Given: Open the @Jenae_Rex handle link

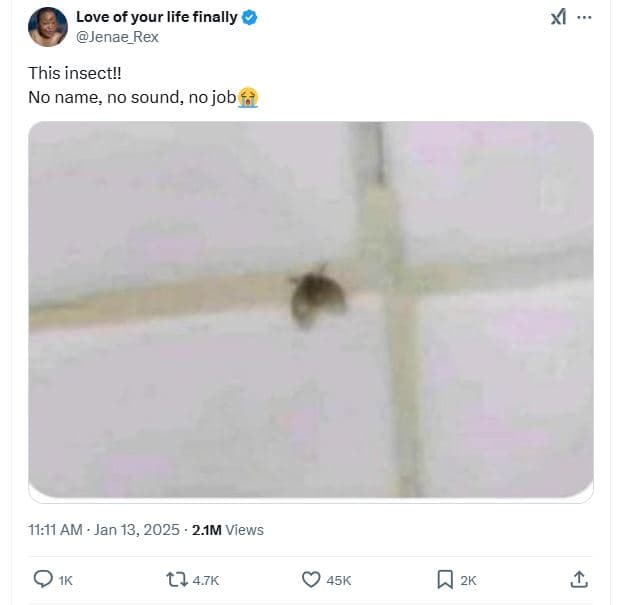Looking at the screenshot, I should pos(117,37).
